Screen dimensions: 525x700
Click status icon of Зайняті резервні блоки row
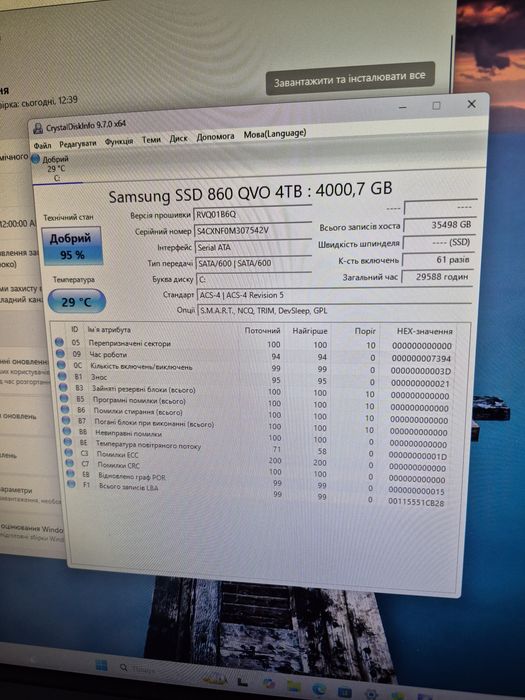(x=63, y=388)
